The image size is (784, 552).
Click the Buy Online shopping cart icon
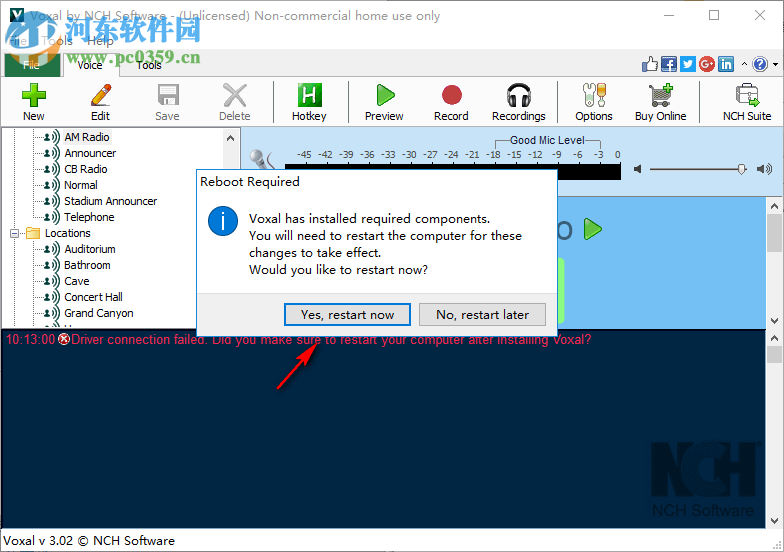coord(660,96)
